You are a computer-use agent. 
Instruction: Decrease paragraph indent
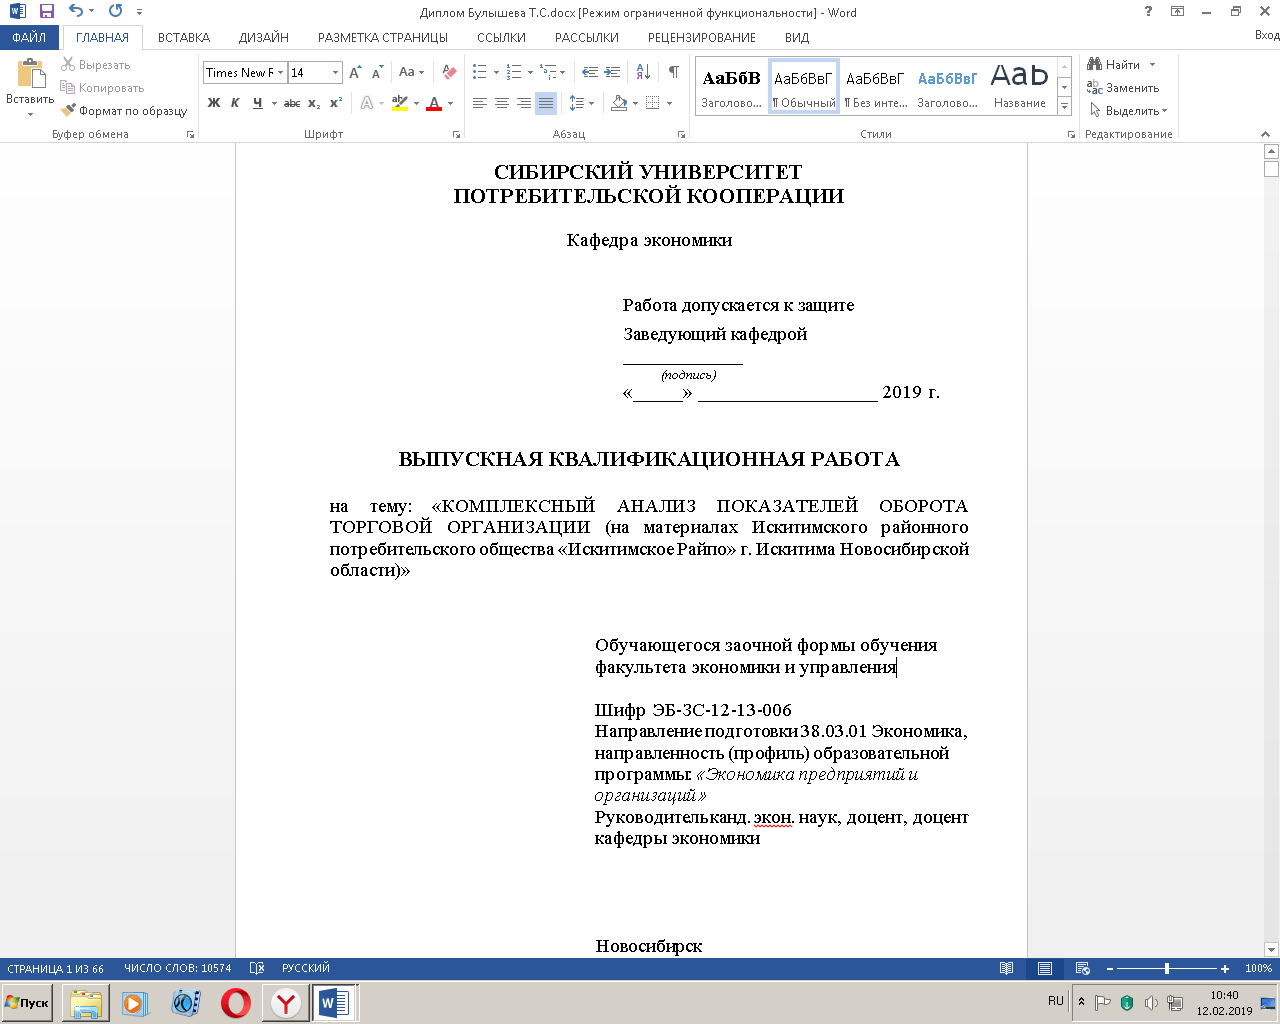click(590, 73)
